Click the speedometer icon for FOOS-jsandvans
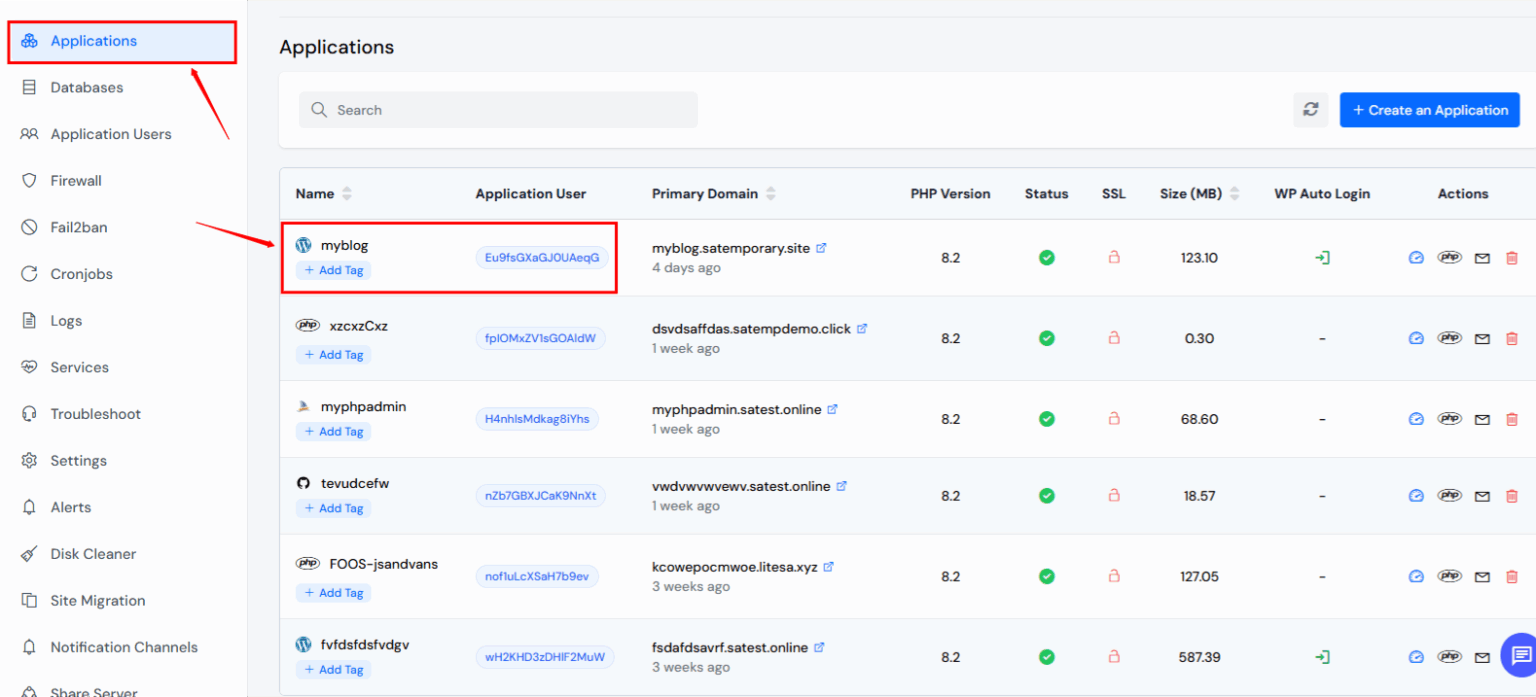 (1416, 576)
